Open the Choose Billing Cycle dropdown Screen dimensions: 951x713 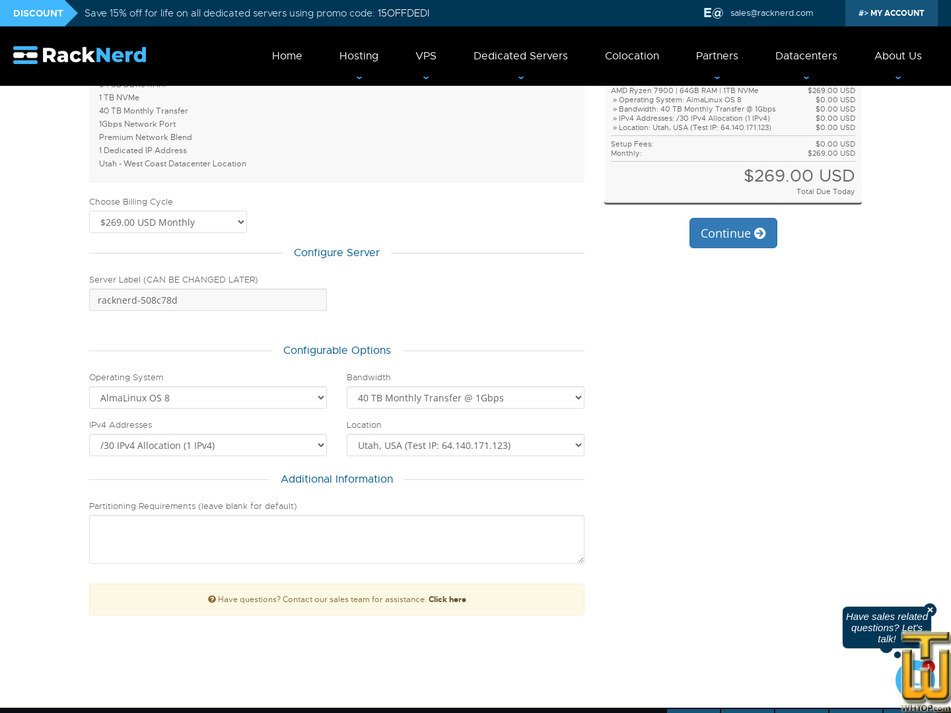point(167,221)
